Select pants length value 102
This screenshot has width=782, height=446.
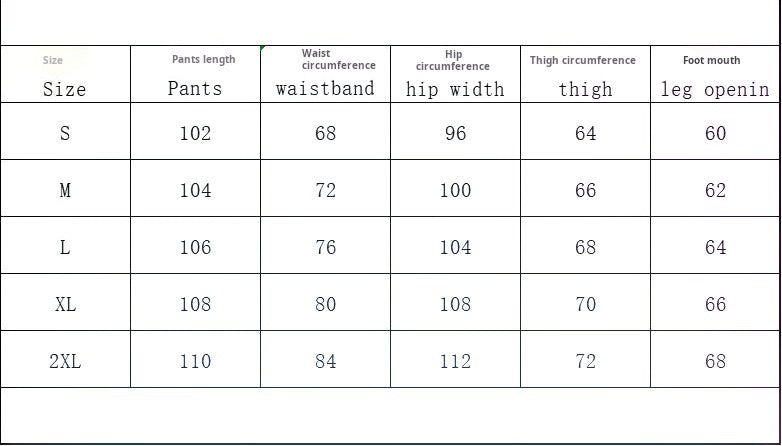196,133
